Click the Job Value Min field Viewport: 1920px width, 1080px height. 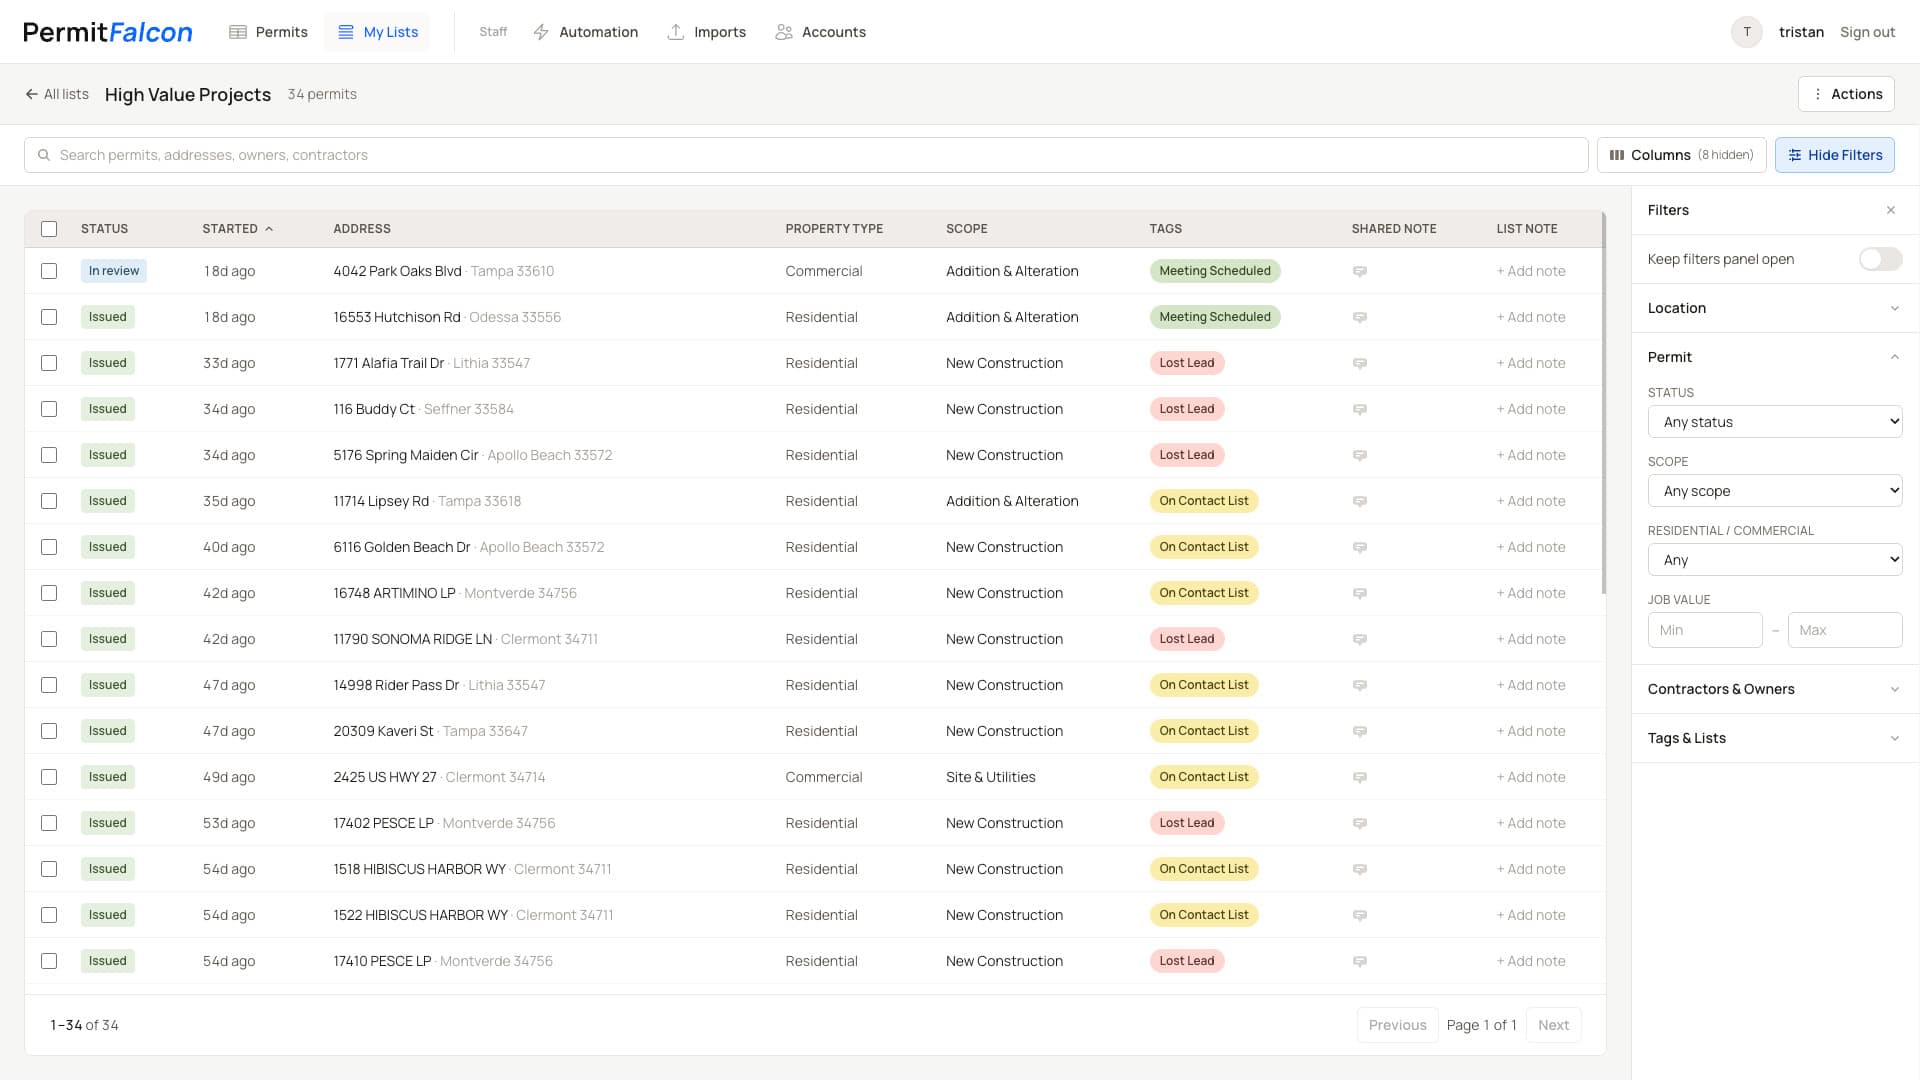pyautogui.click(x=1705, y=630)
